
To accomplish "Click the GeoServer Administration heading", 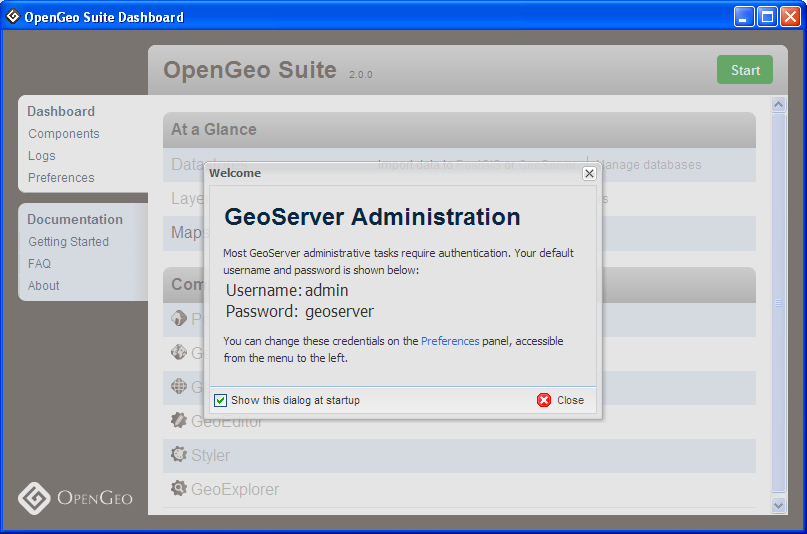I will (372, 217).
